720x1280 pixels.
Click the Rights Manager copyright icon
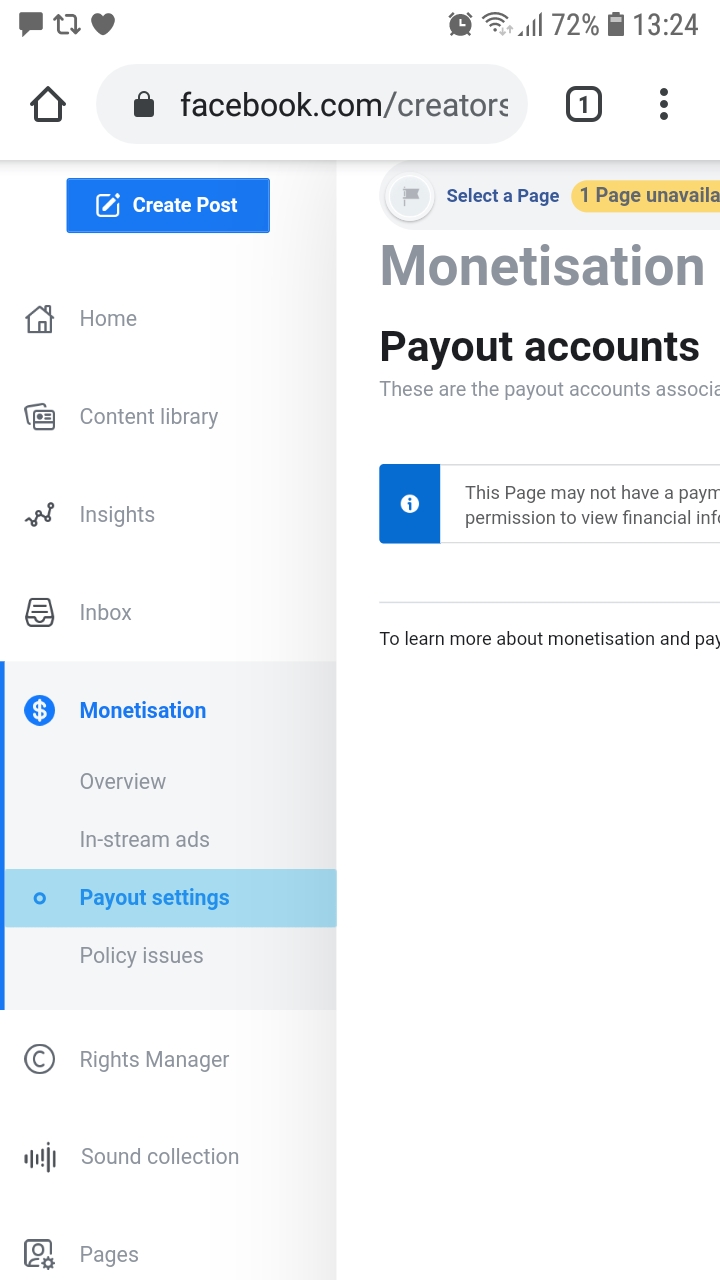39,1059
